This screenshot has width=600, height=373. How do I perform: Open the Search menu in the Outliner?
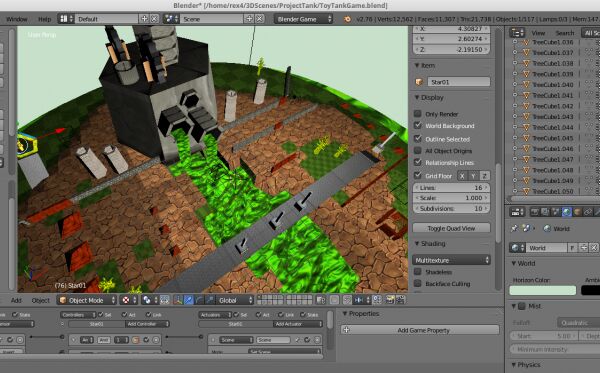pyautogui.click(x=565, y=33)
